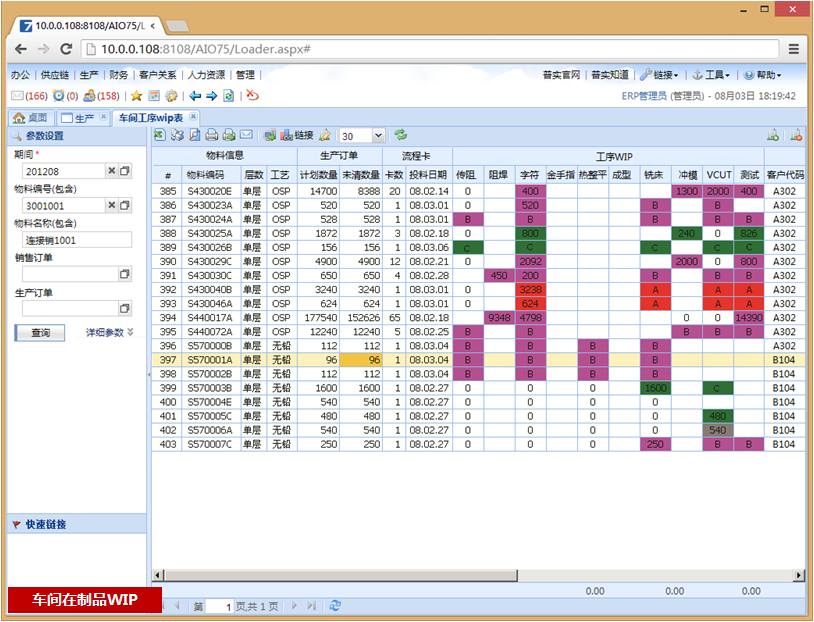
Task: Click the 物料编码 column header
Action: click(211, 175)
